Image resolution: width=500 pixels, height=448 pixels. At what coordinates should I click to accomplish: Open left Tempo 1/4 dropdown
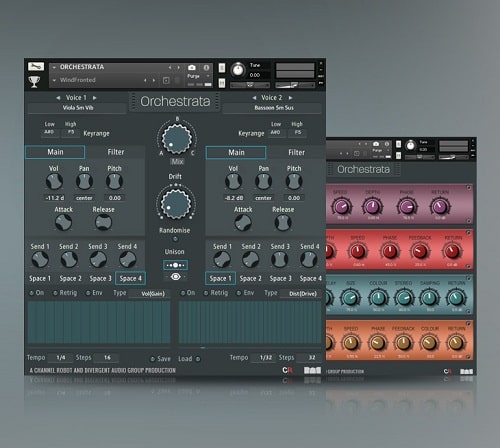pos(61,358)
